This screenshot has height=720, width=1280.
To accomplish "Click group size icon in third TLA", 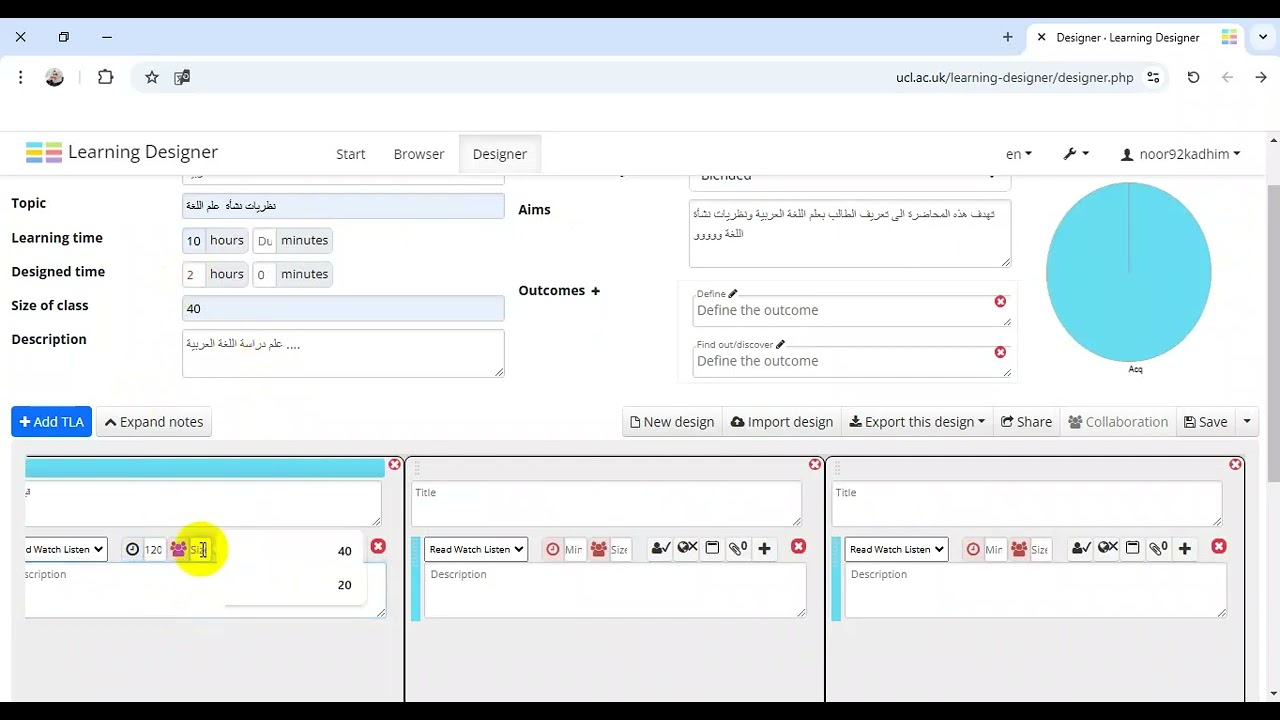I will click(1019, 549).
